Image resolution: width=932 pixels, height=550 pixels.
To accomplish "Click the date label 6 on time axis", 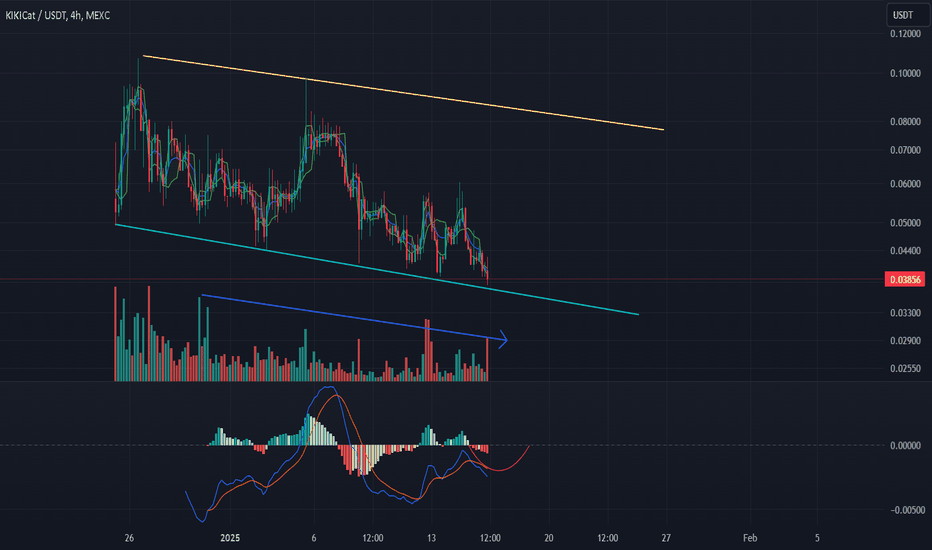I will click(x=314, y=538).
